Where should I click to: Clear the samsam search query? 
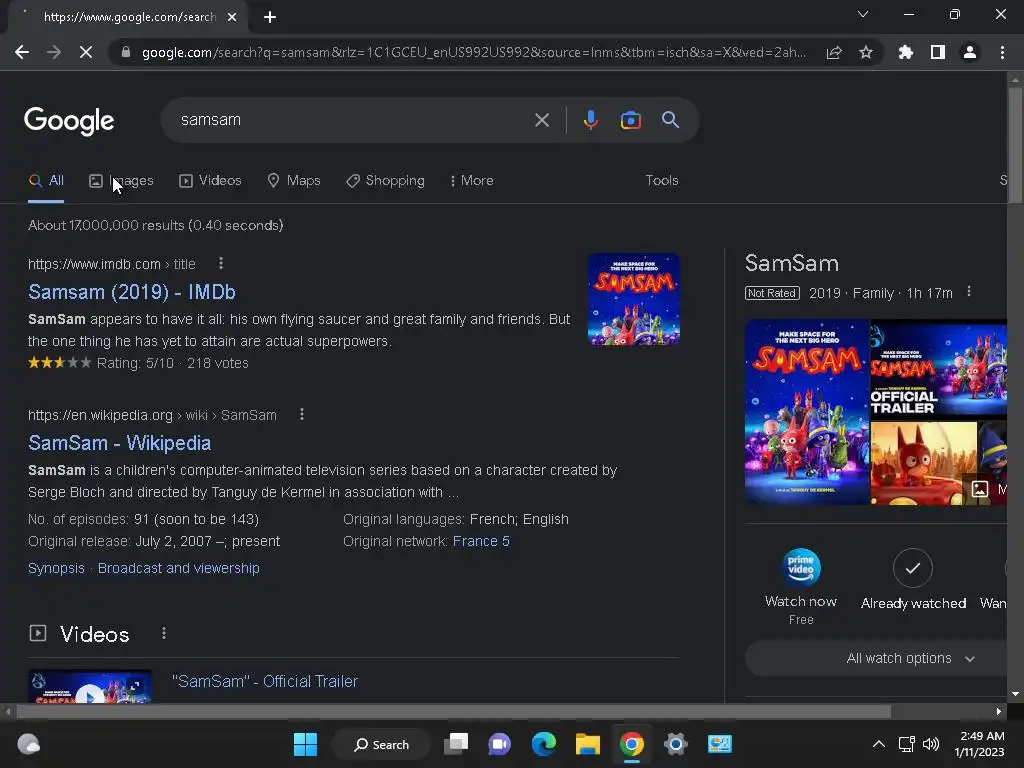[x=542, y=120]
